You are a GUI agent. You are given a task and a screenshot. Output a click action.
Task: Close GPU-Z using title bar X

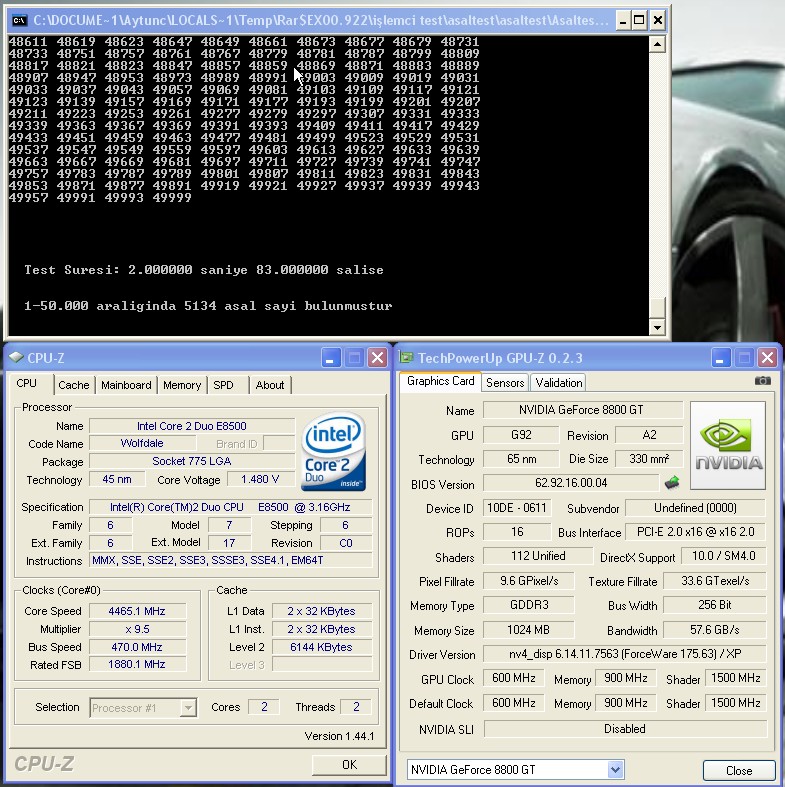click(767, 358)
